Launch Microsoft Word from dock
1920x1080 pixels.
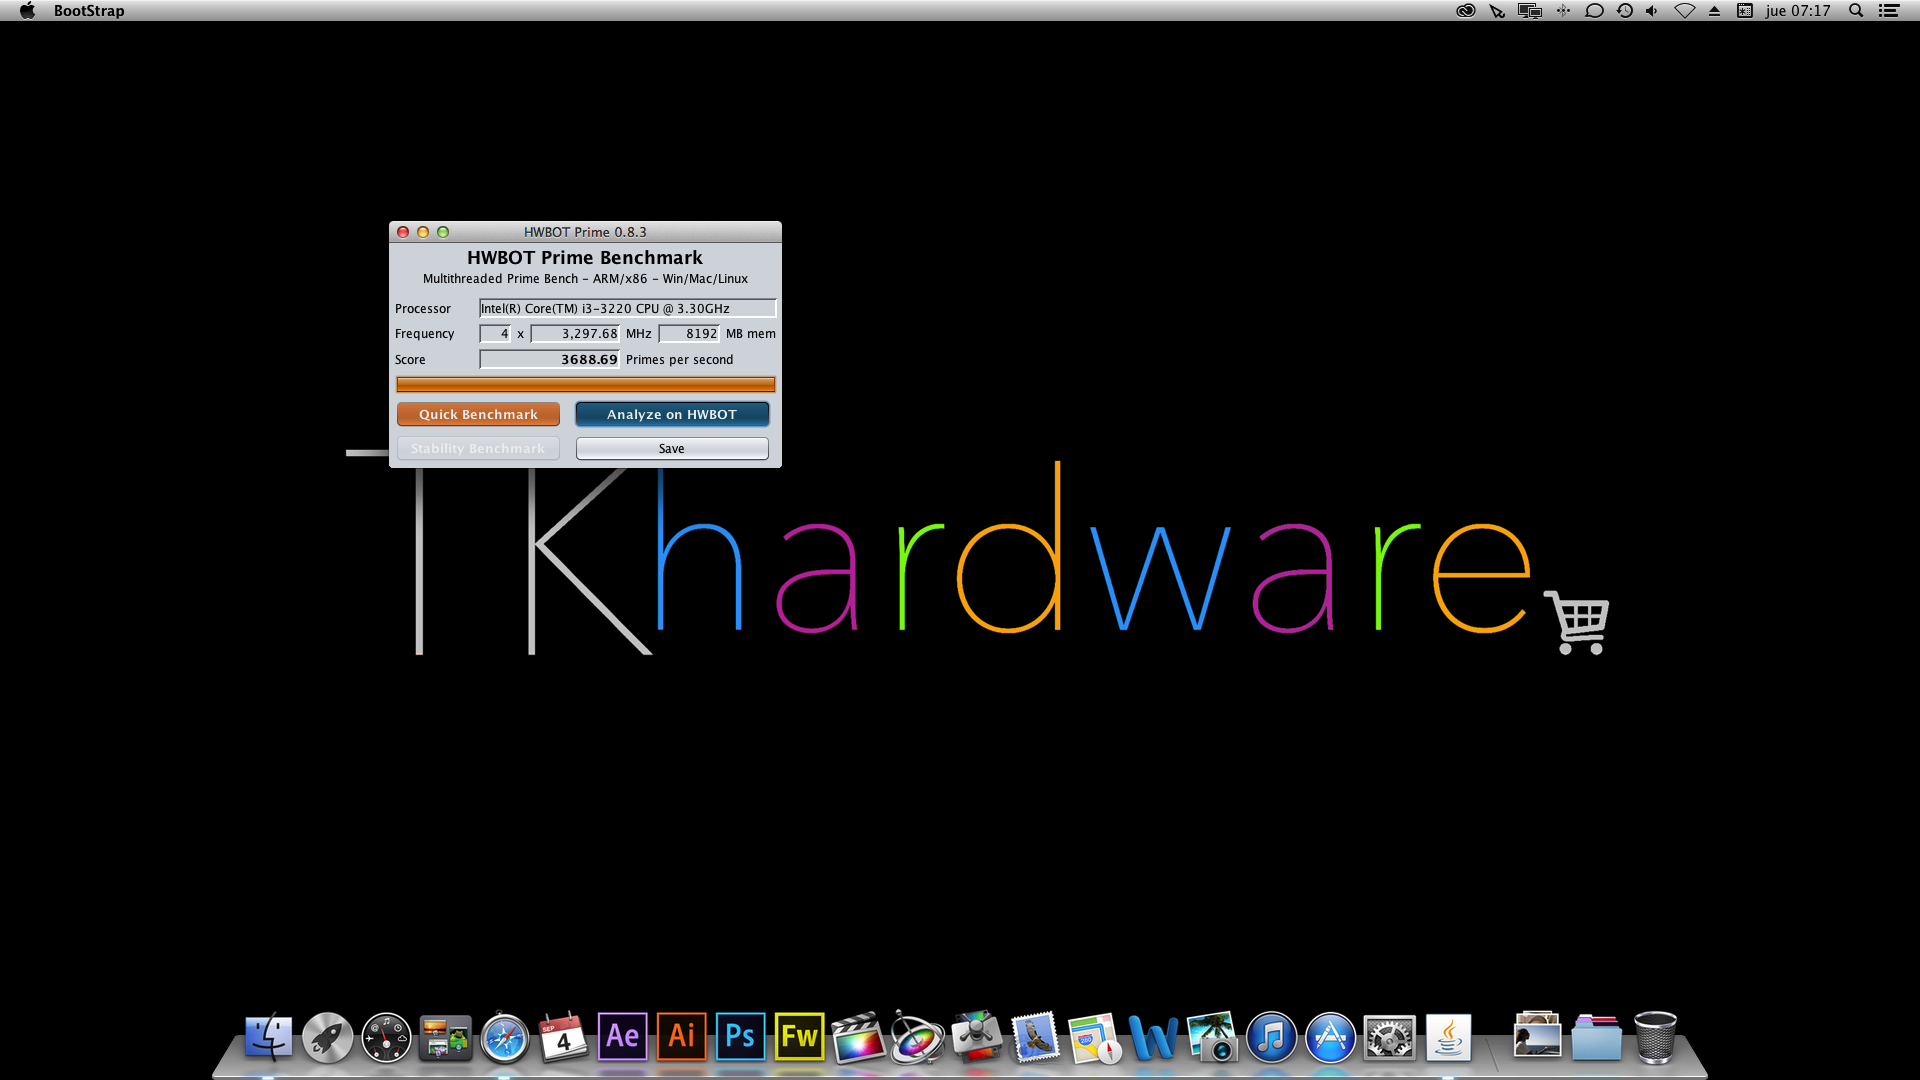1153,1037
